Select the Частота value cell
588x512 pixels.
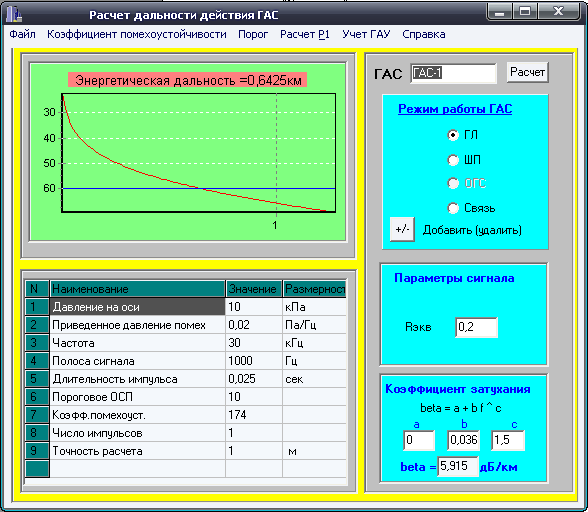pos(254,343)
